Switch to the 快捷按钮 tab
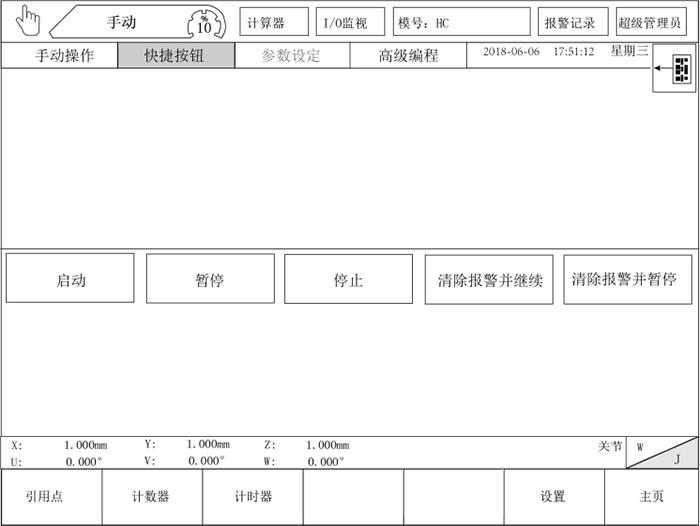The image size is (700, 526). click(x=176, y=56)
